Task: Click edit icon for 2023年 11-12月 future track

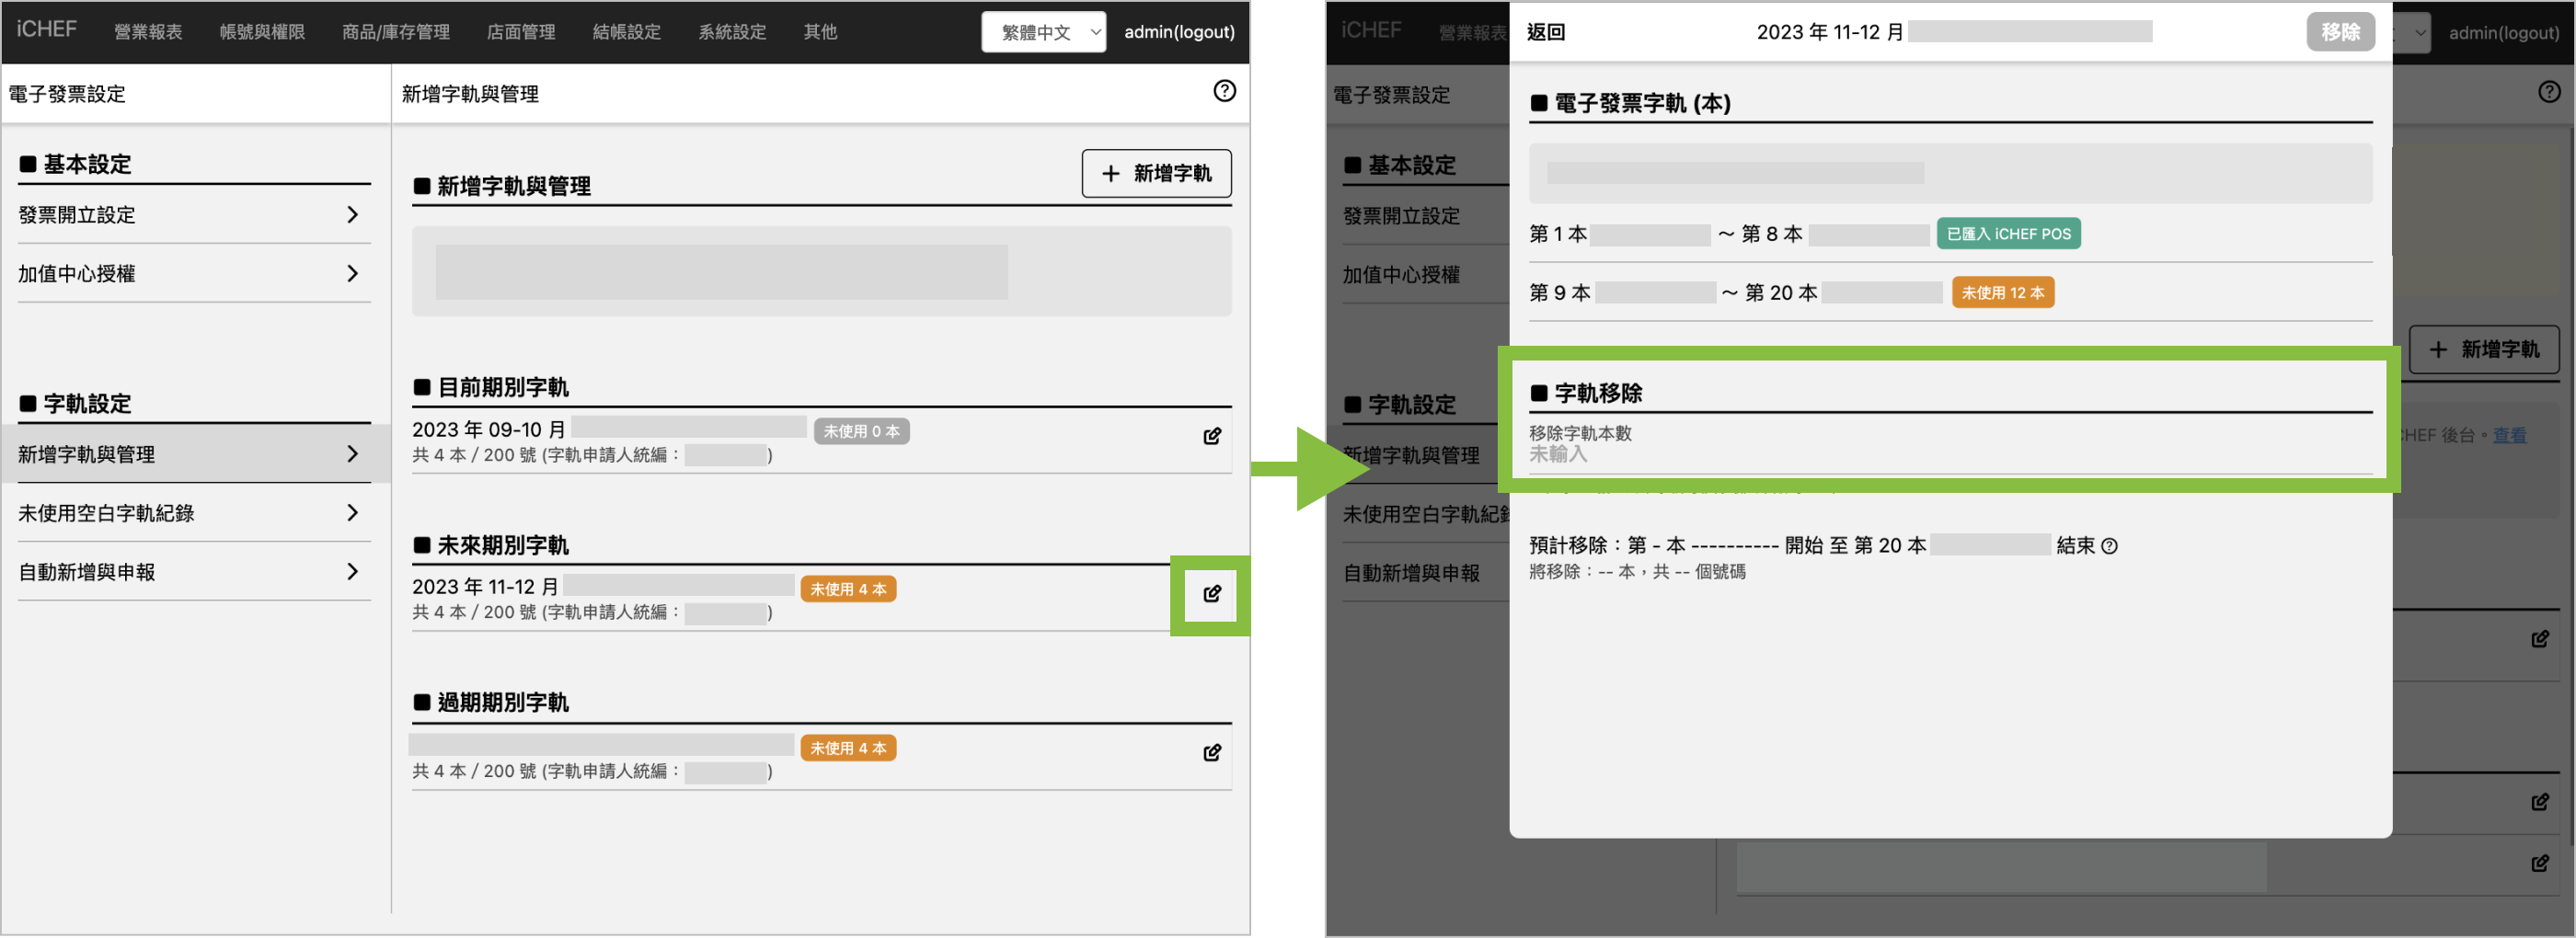Action: pyautogui.click(x=1211, y=594)
